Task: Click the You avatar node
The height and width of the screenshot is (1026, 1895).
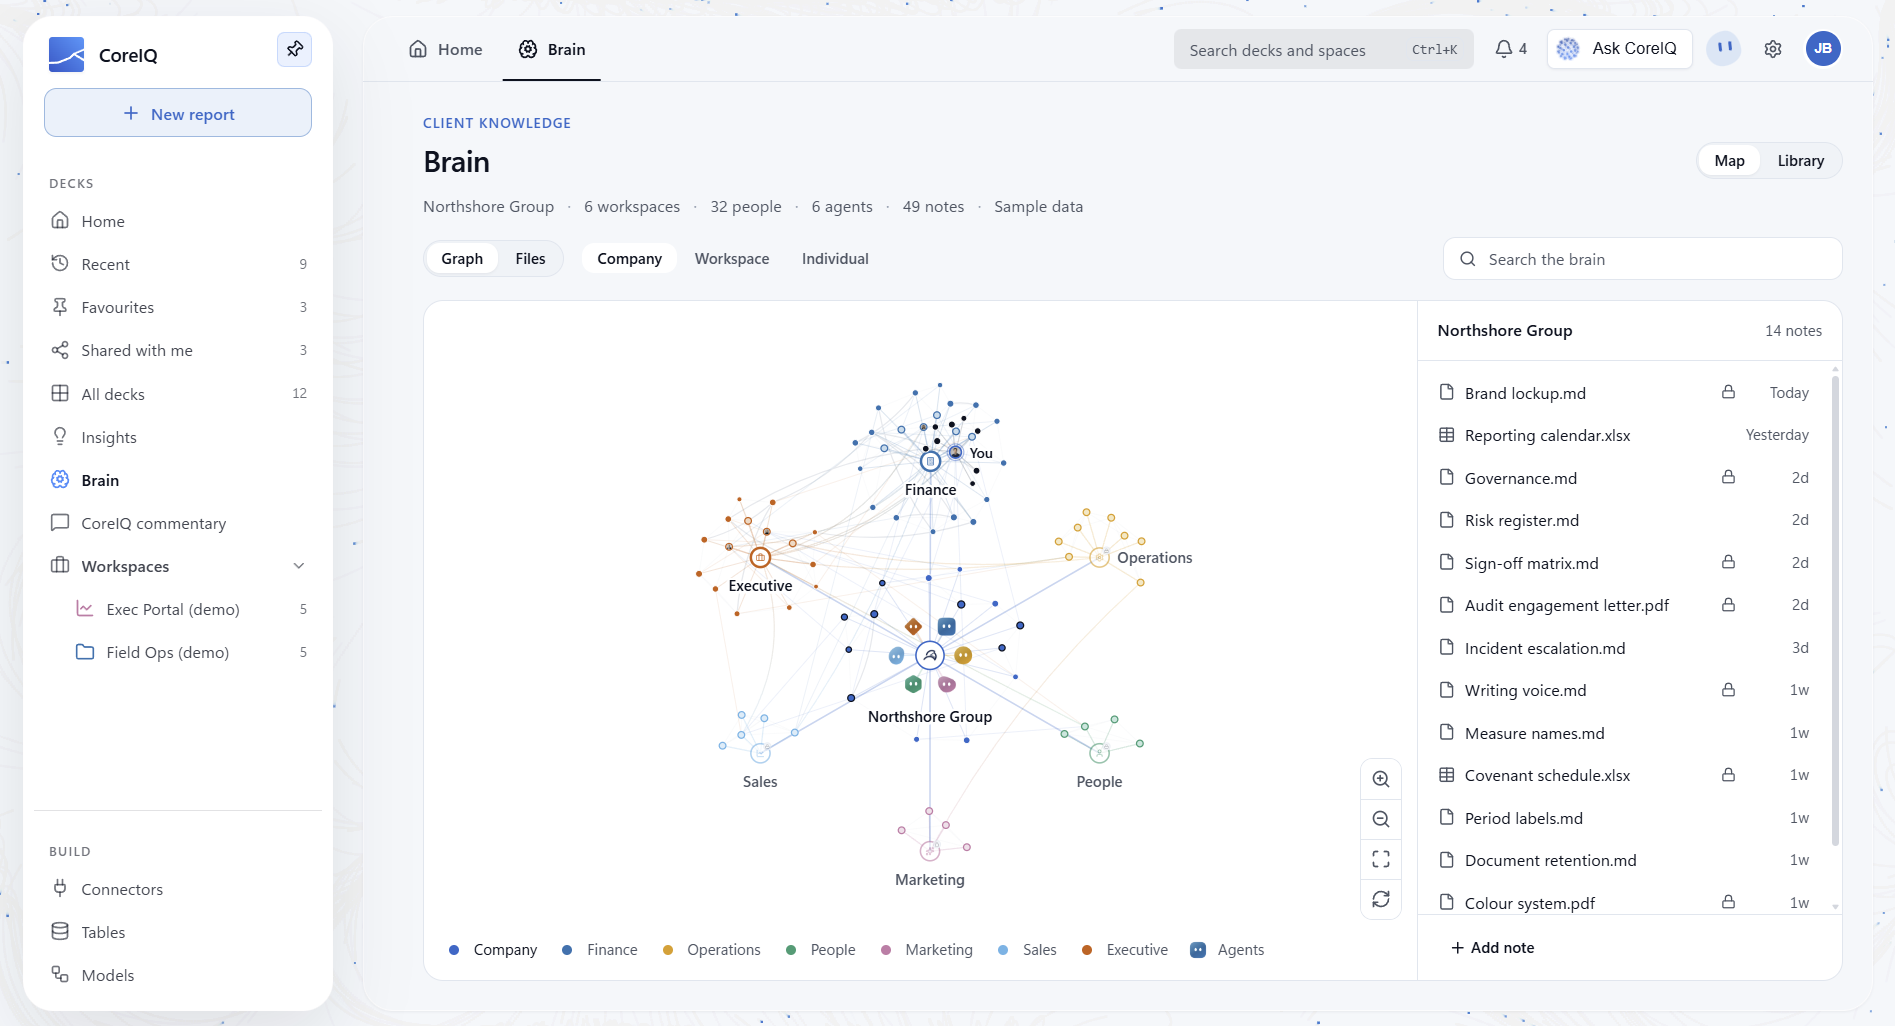Action: tap(956, 453)
